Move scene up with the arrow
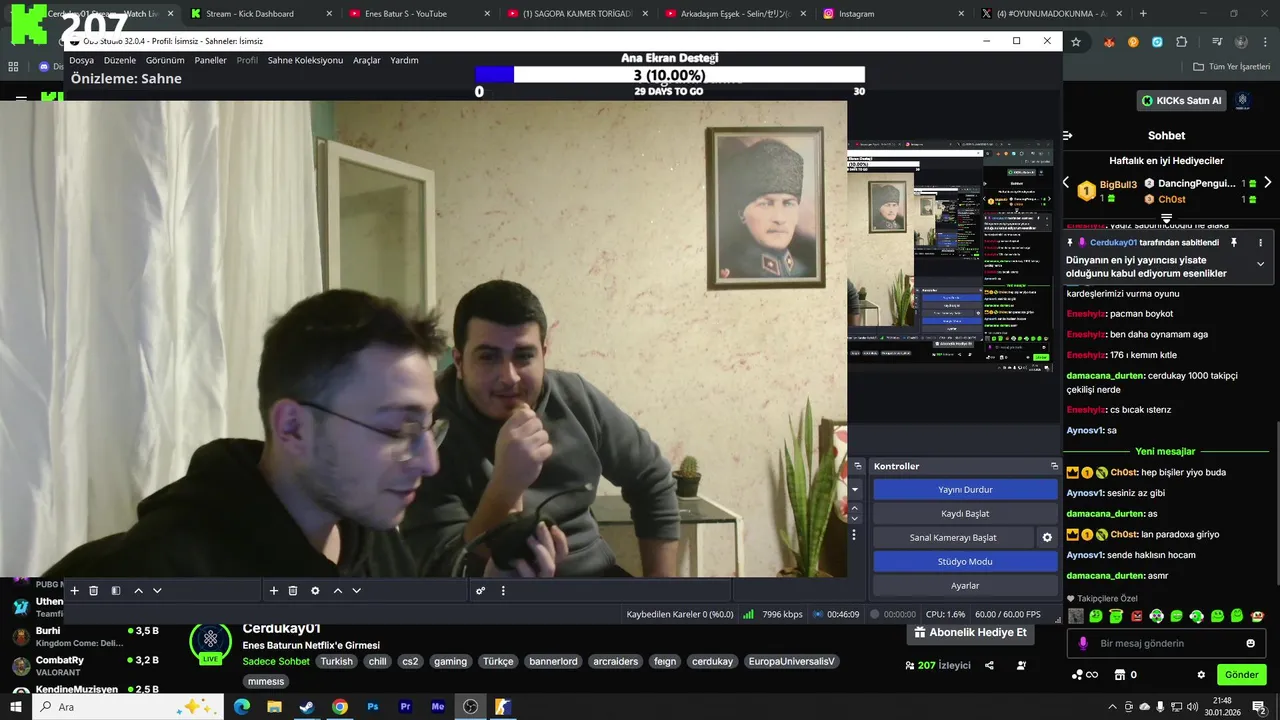This screenshot has width=1280, height=720. pyautogui.click(x=138, y=591)
